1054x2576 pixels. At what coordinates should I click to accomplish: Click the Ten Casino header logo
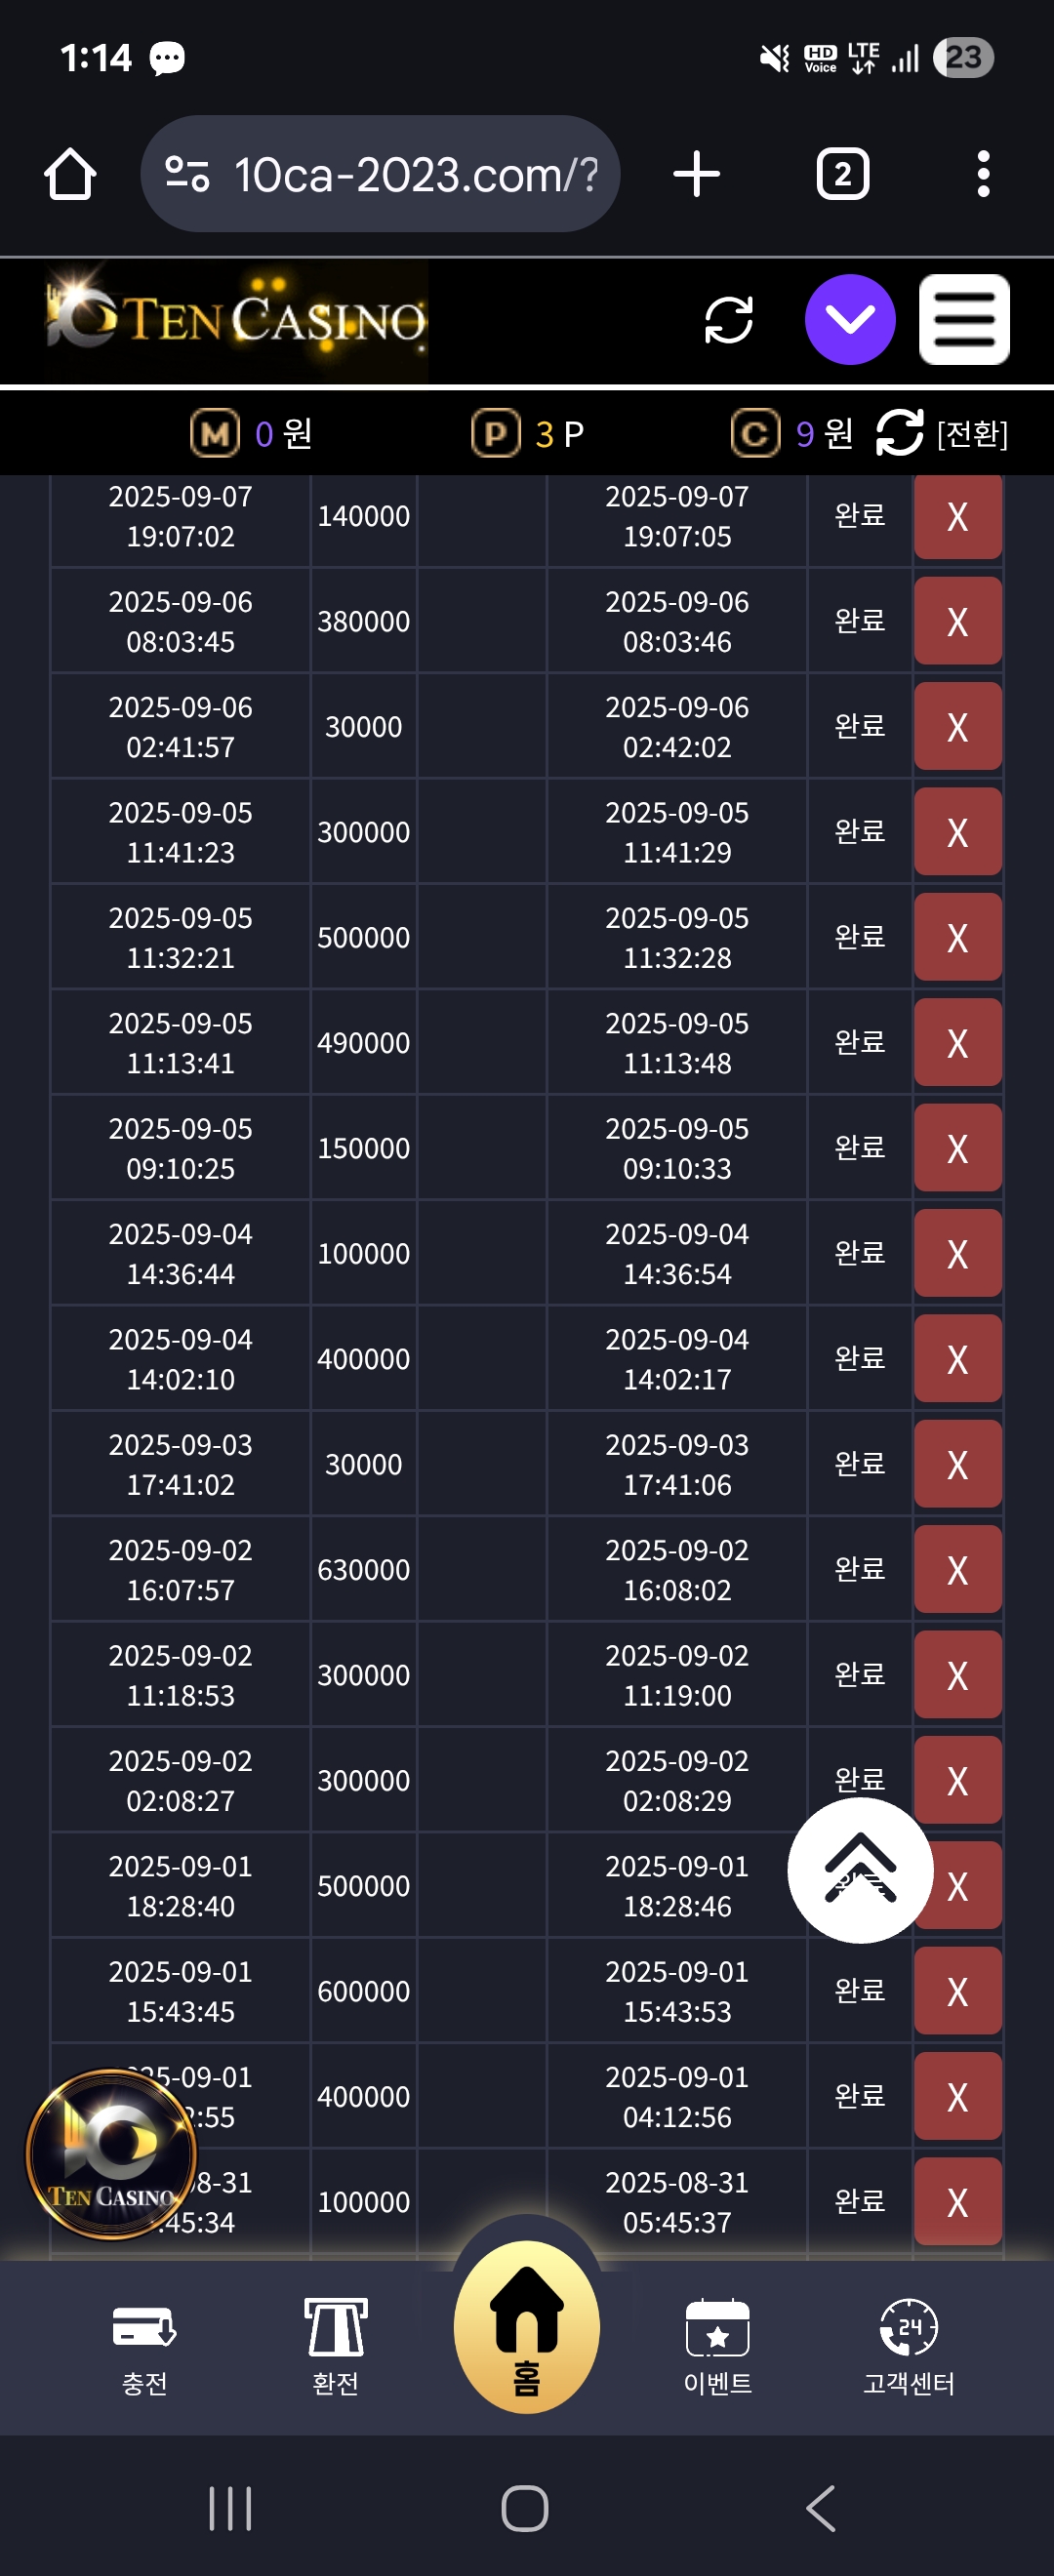click(237, 320)
